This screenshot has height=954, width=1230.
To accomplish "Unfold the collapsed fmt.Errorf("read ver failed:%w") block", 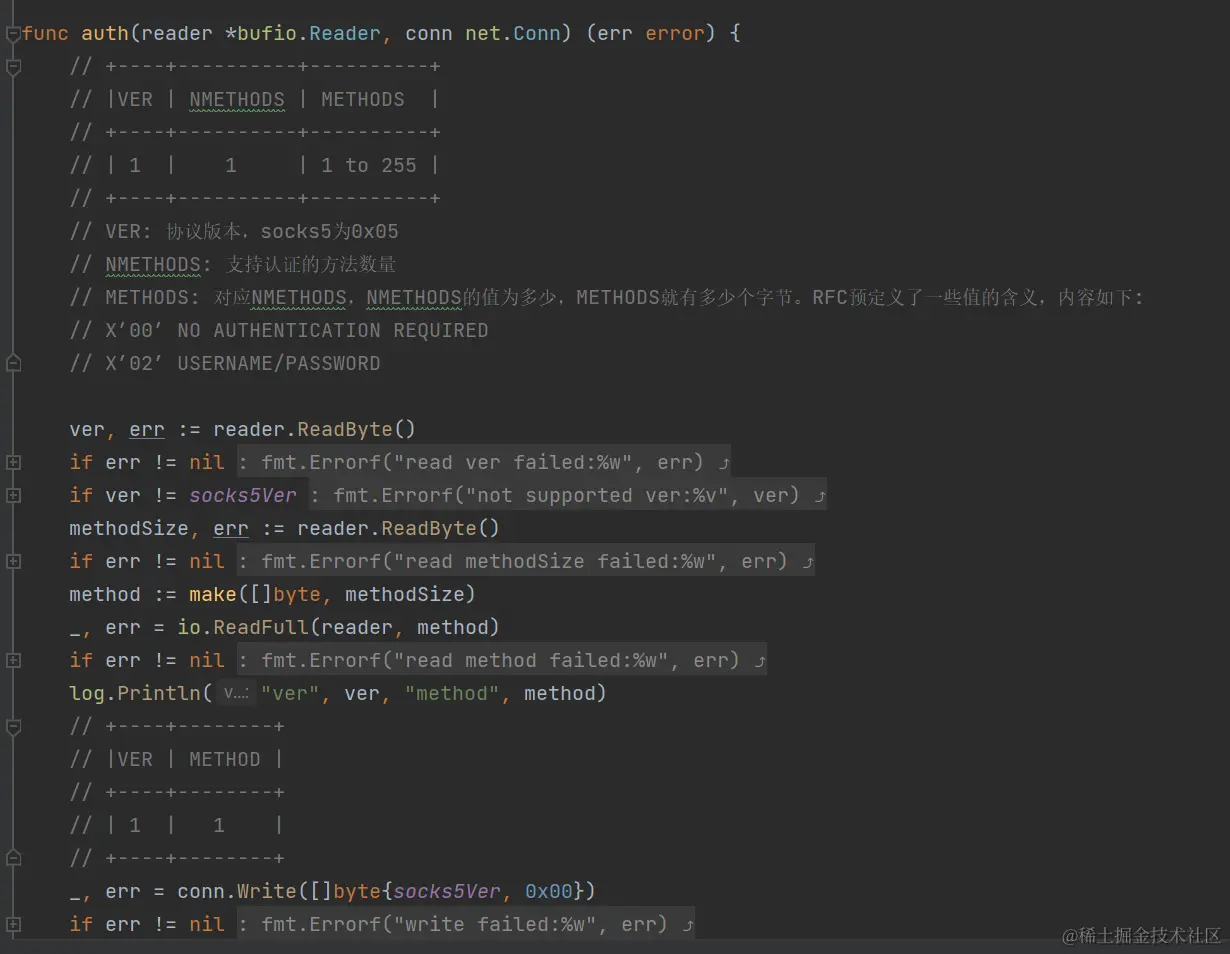I will 484,462.
